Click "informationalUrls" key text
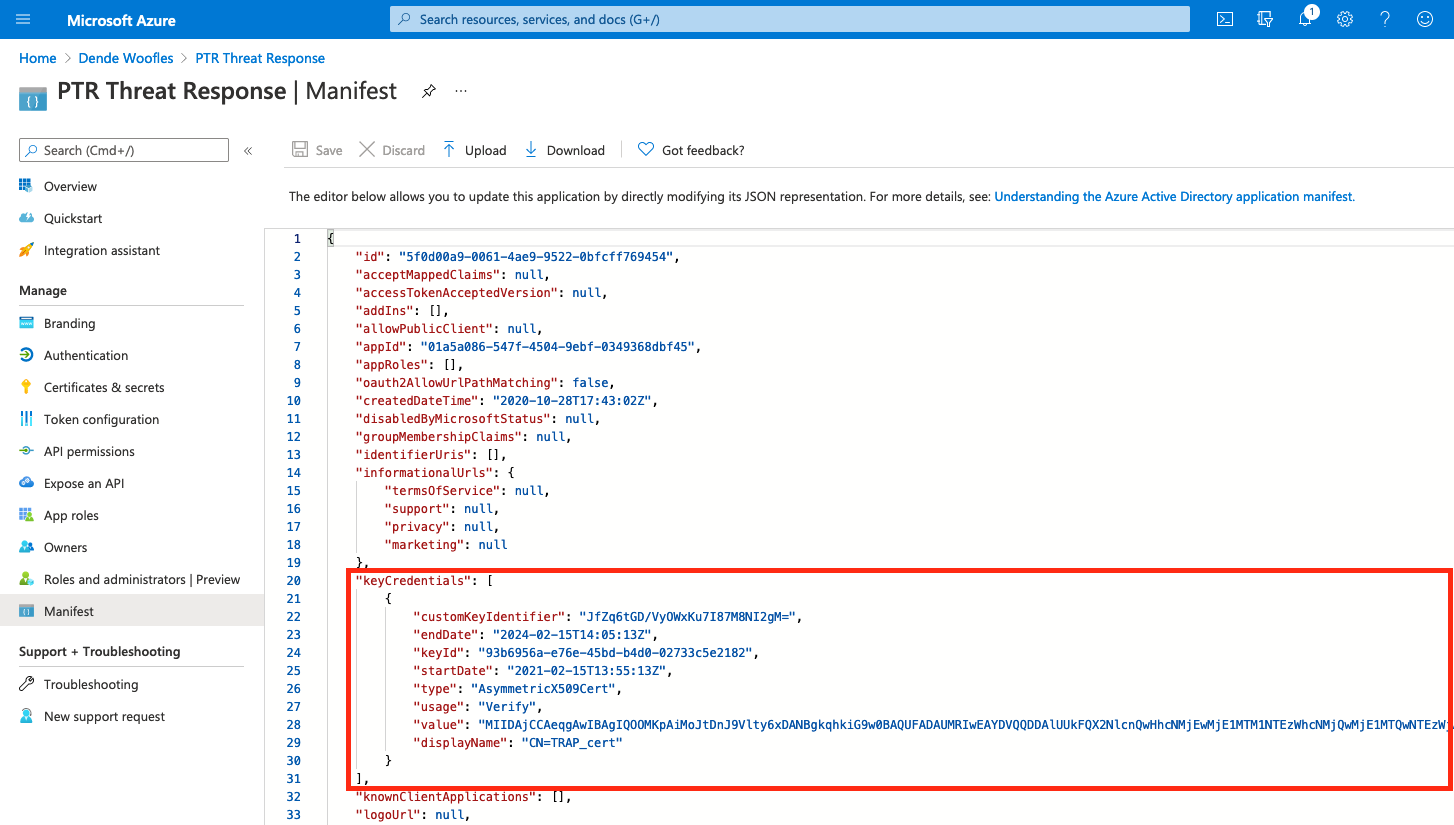The width and height of the screenshot is (1454, 825). point(422,472)
